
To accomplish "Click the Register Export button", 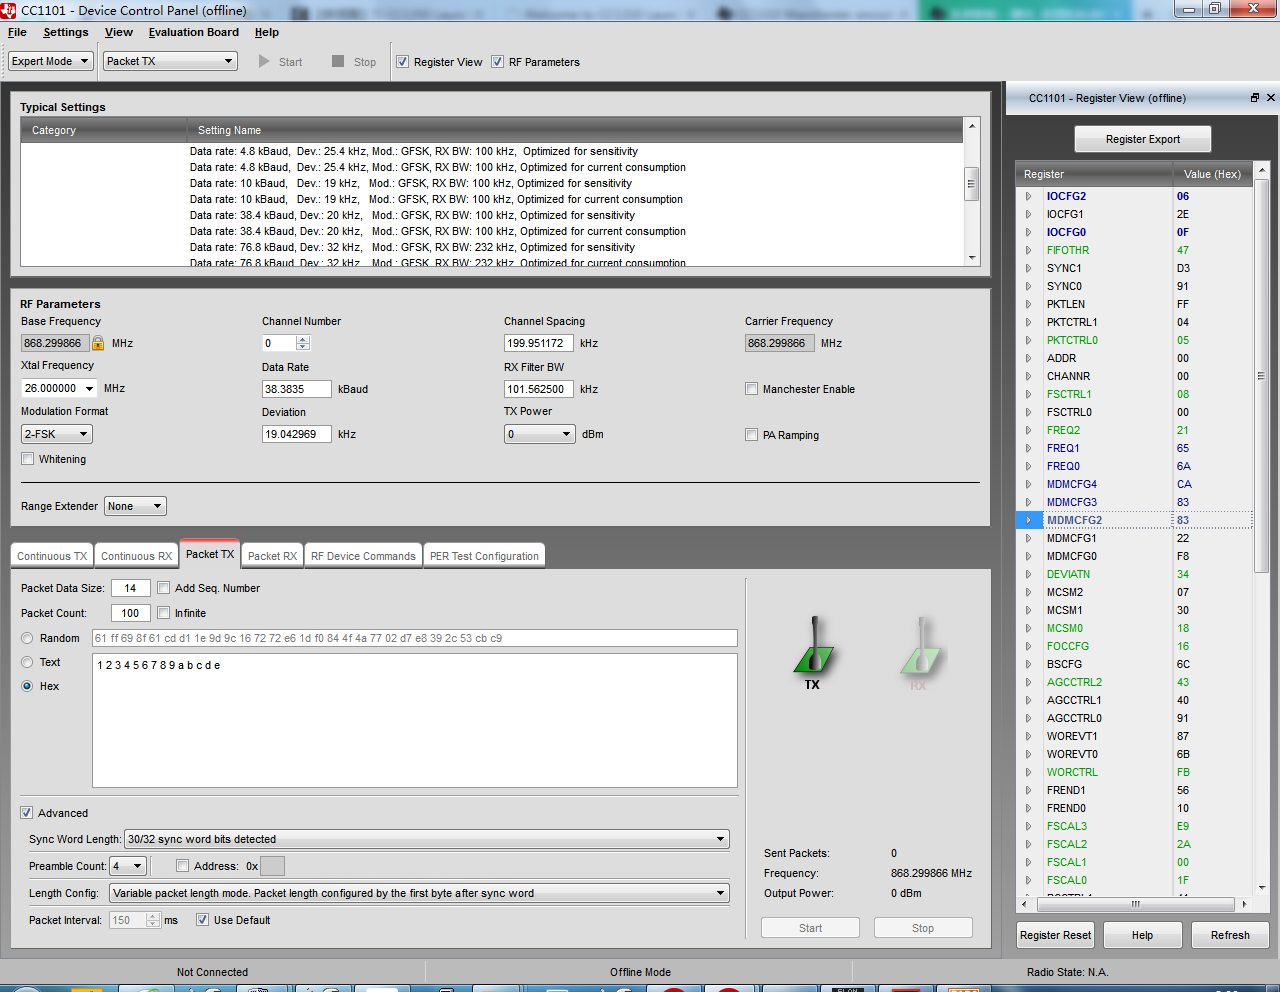I will point(1143,139).
